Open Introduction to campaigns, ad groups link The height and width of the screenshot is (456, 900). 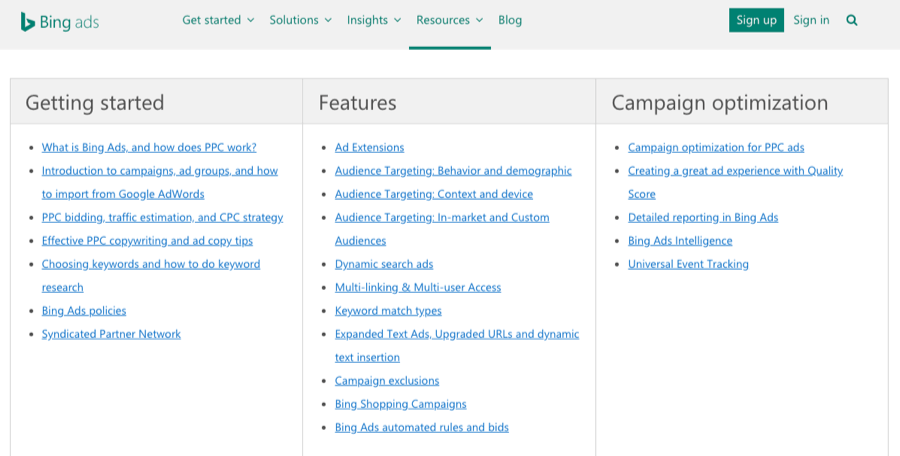click(x=160, y=182)
